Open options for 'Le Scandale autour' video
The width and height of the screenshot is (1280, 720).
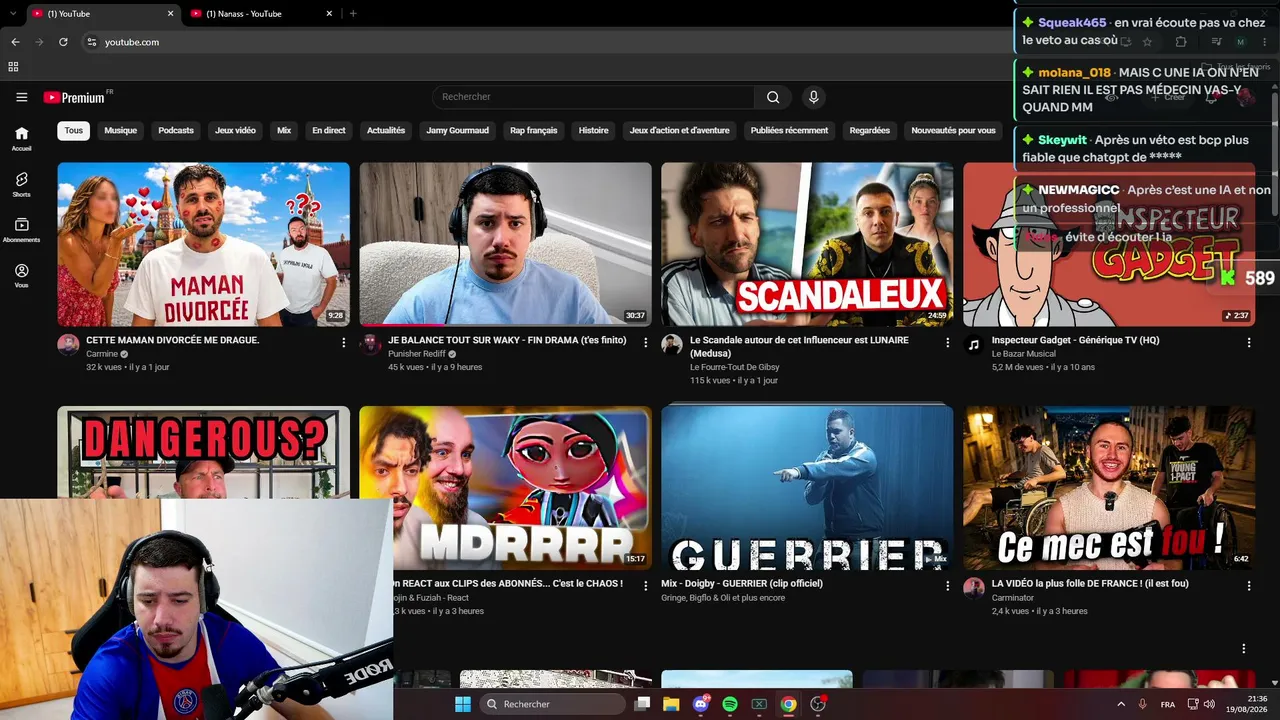click(x=948, y=342)
